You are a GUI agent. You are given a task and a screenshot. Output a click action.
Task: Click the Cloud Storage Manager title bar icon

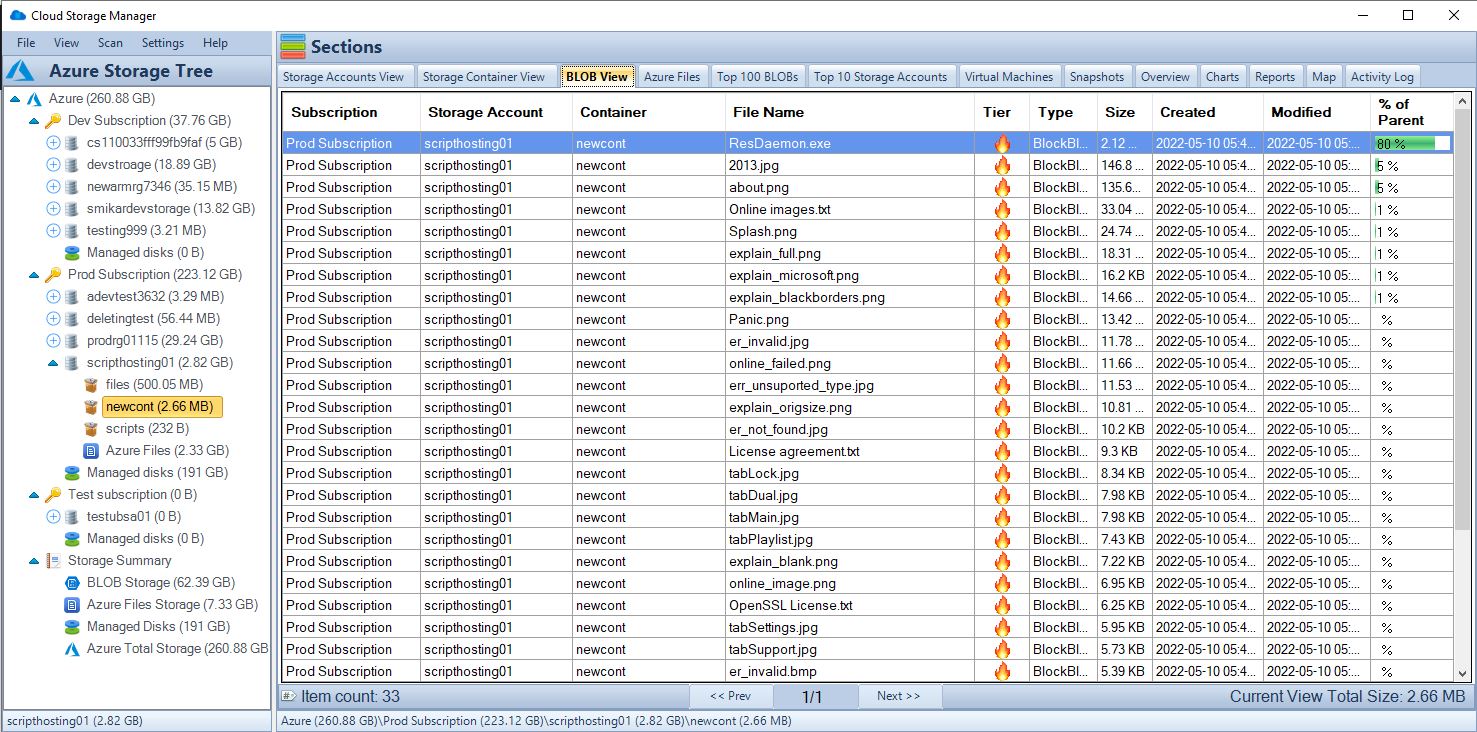(17, 15)
